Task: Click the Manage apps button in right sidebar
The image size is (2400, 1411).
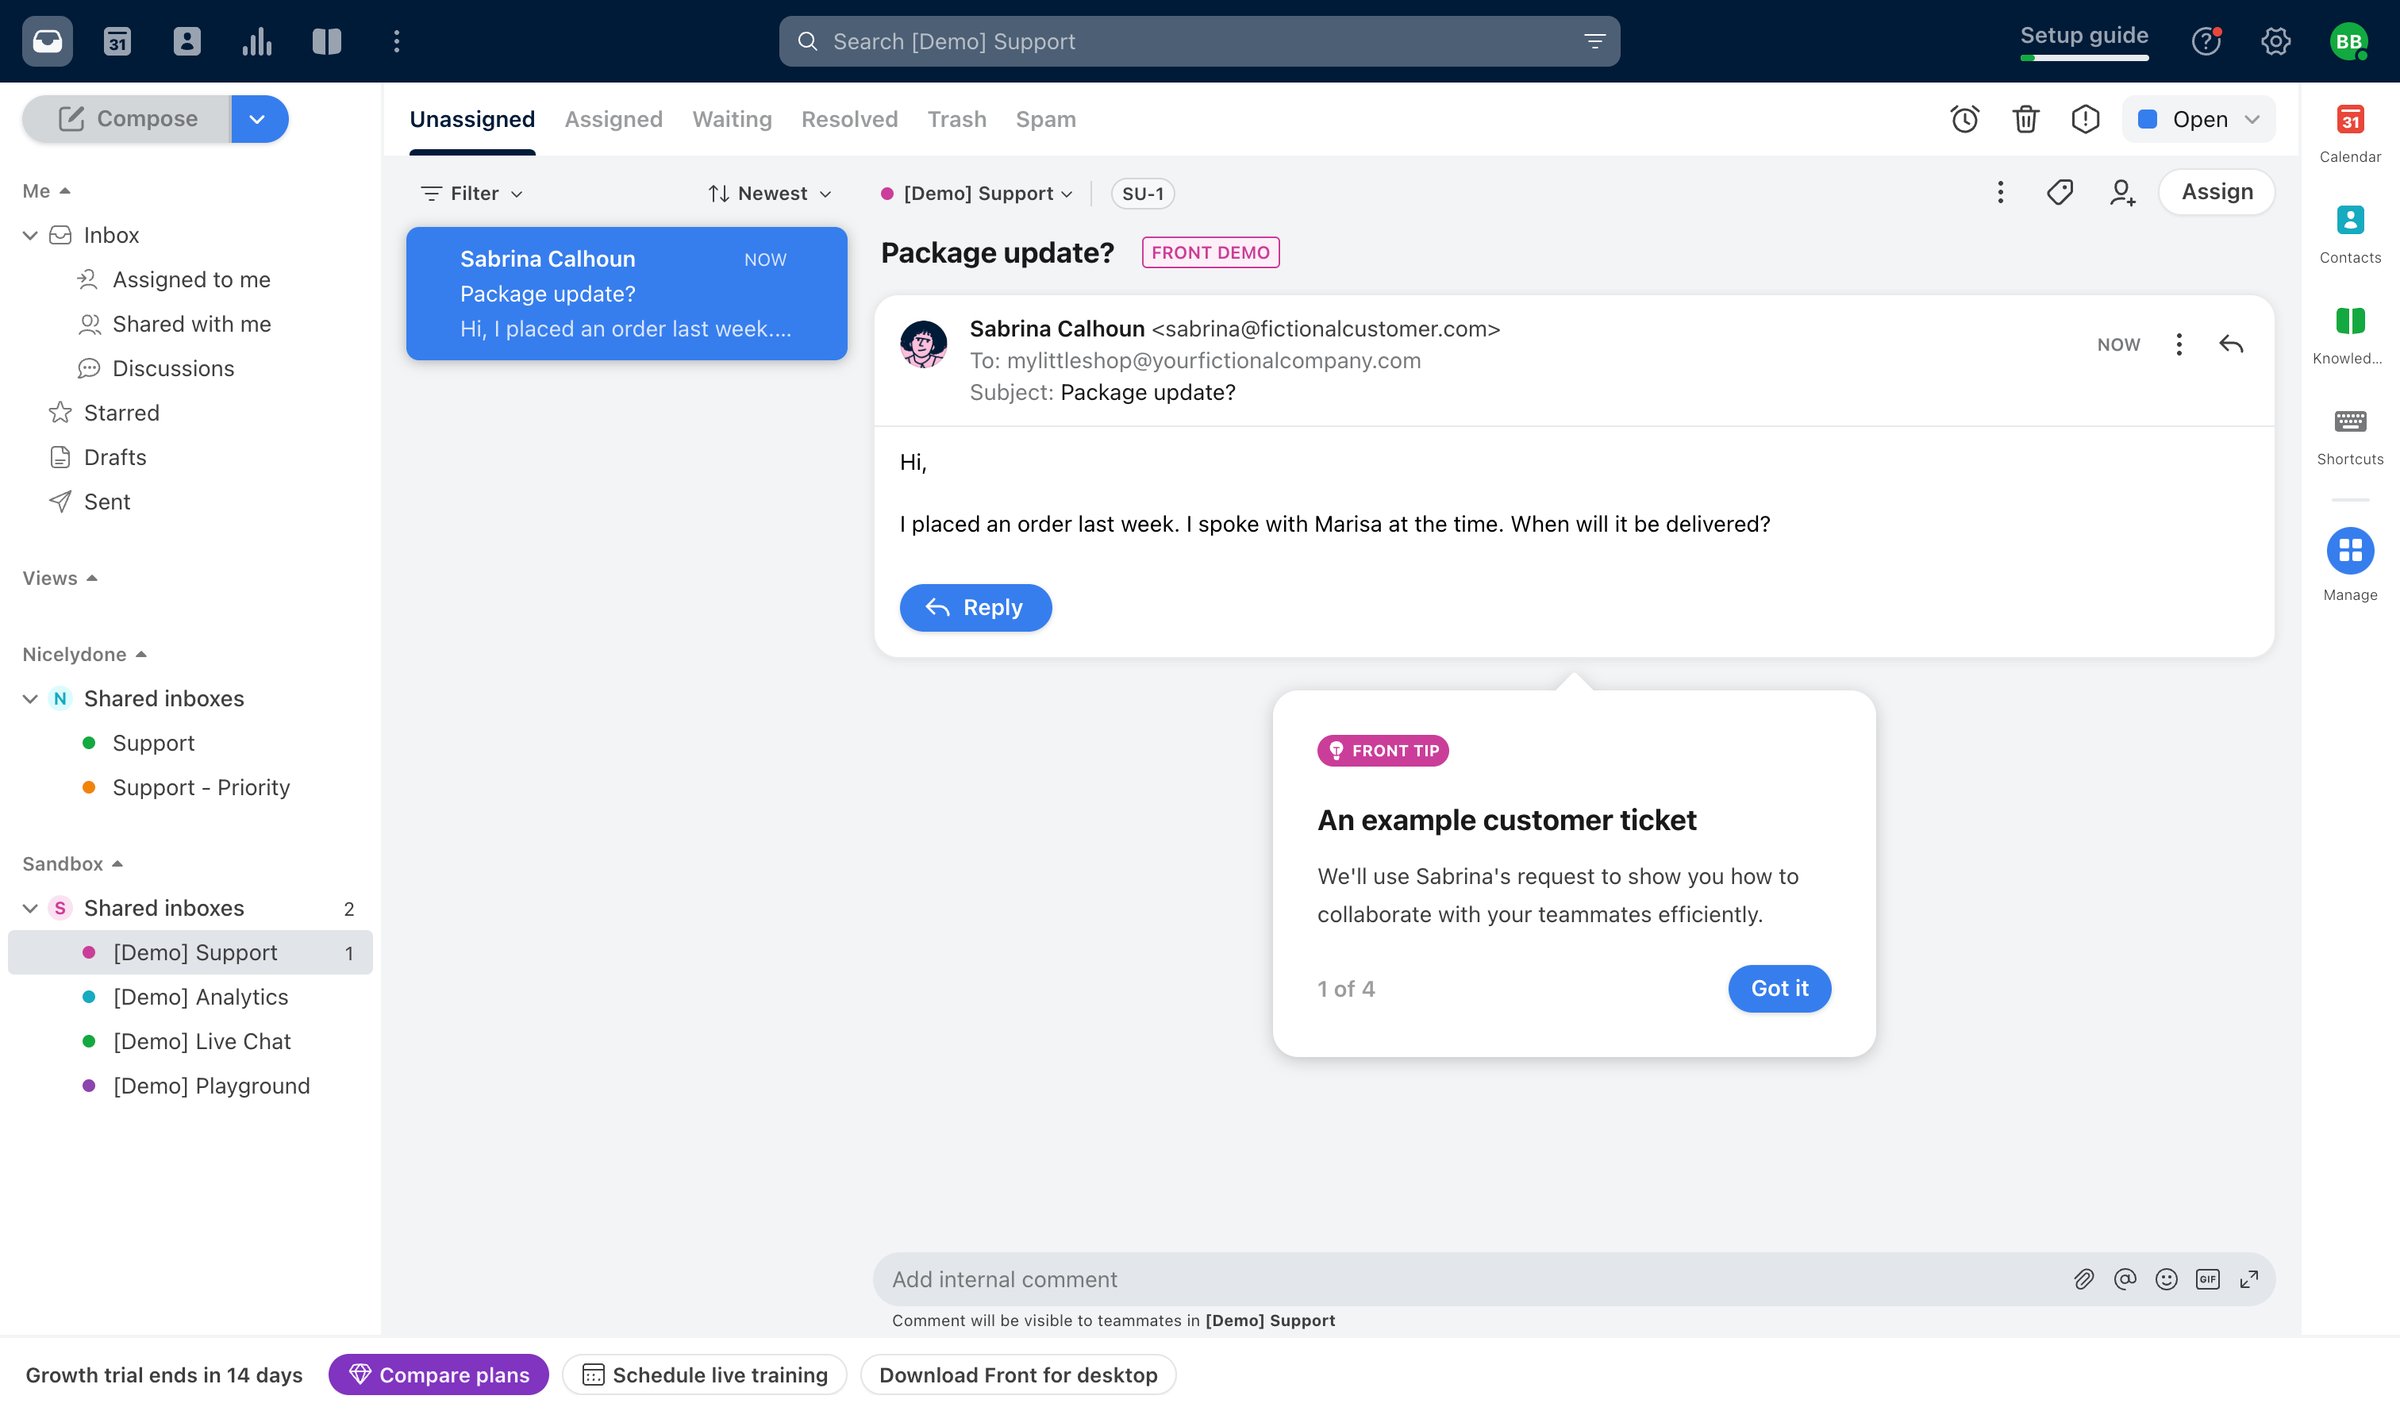Action: coord(2350,564)
